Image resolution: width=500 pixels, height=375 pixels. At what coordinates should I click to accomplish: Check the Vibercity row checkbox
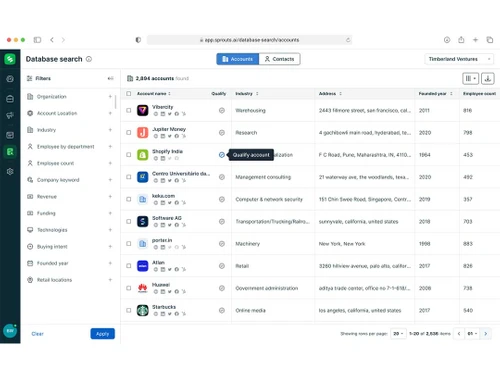click(x=129, y=110)
